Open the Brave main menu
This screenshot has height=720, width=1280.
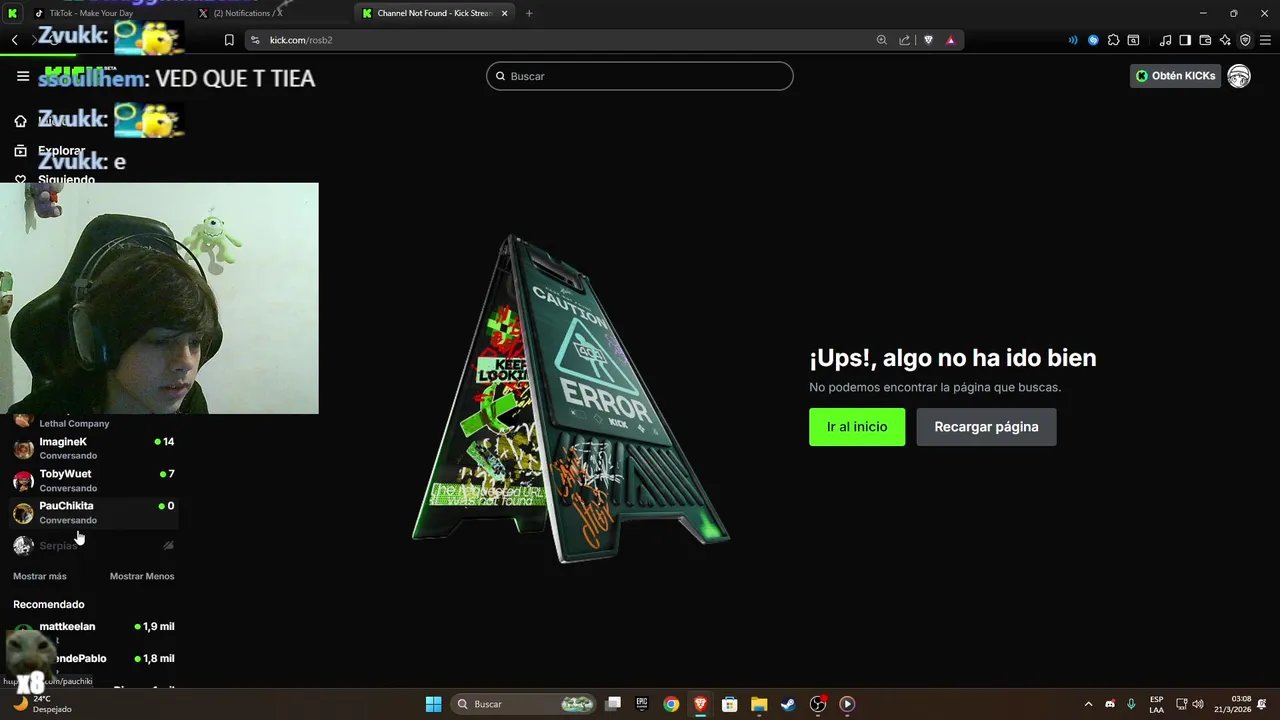point(1265,40)
